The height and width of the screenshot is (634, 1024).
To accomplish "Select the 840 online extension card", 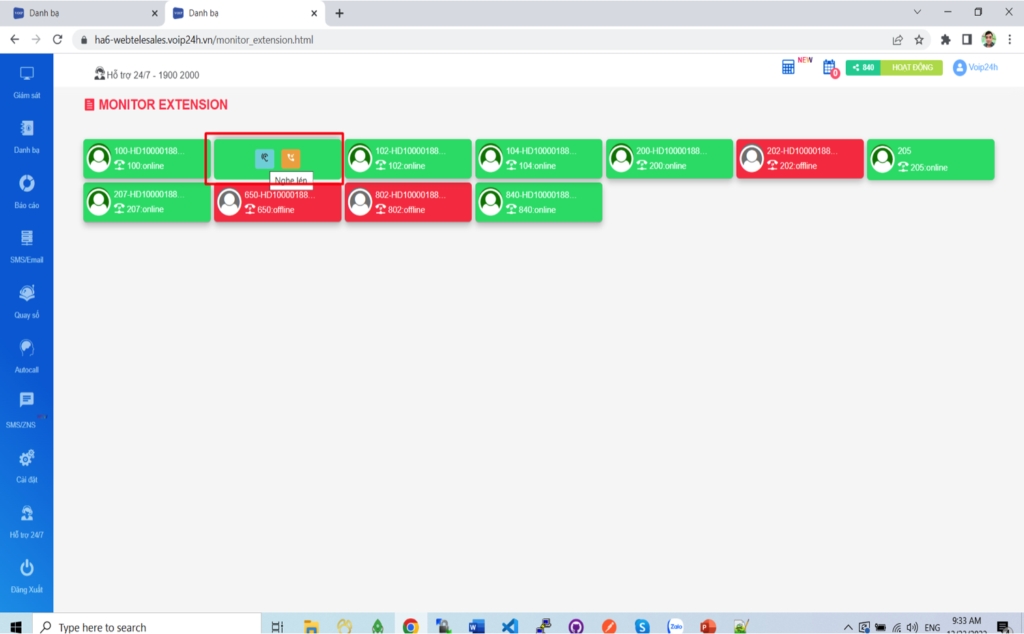I will coord(538,202).
